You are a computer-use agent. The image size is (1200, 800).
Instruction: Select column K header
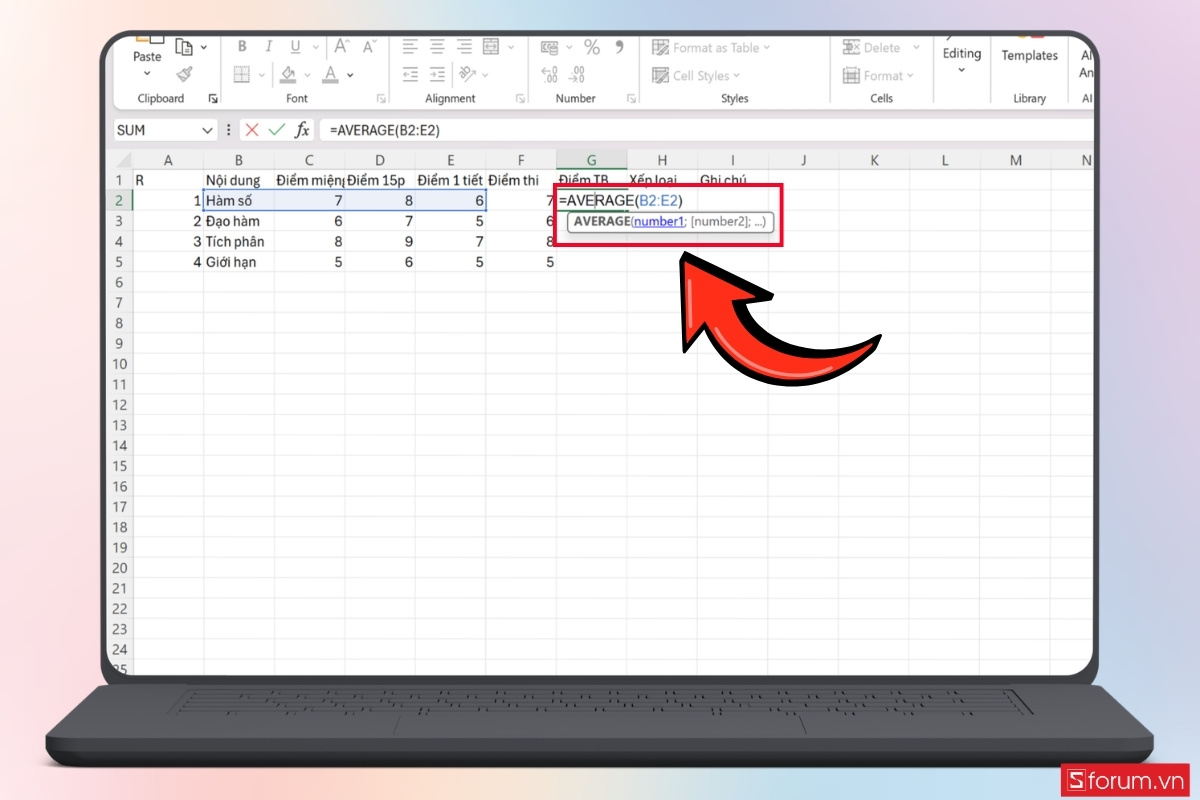pos(874,160)
